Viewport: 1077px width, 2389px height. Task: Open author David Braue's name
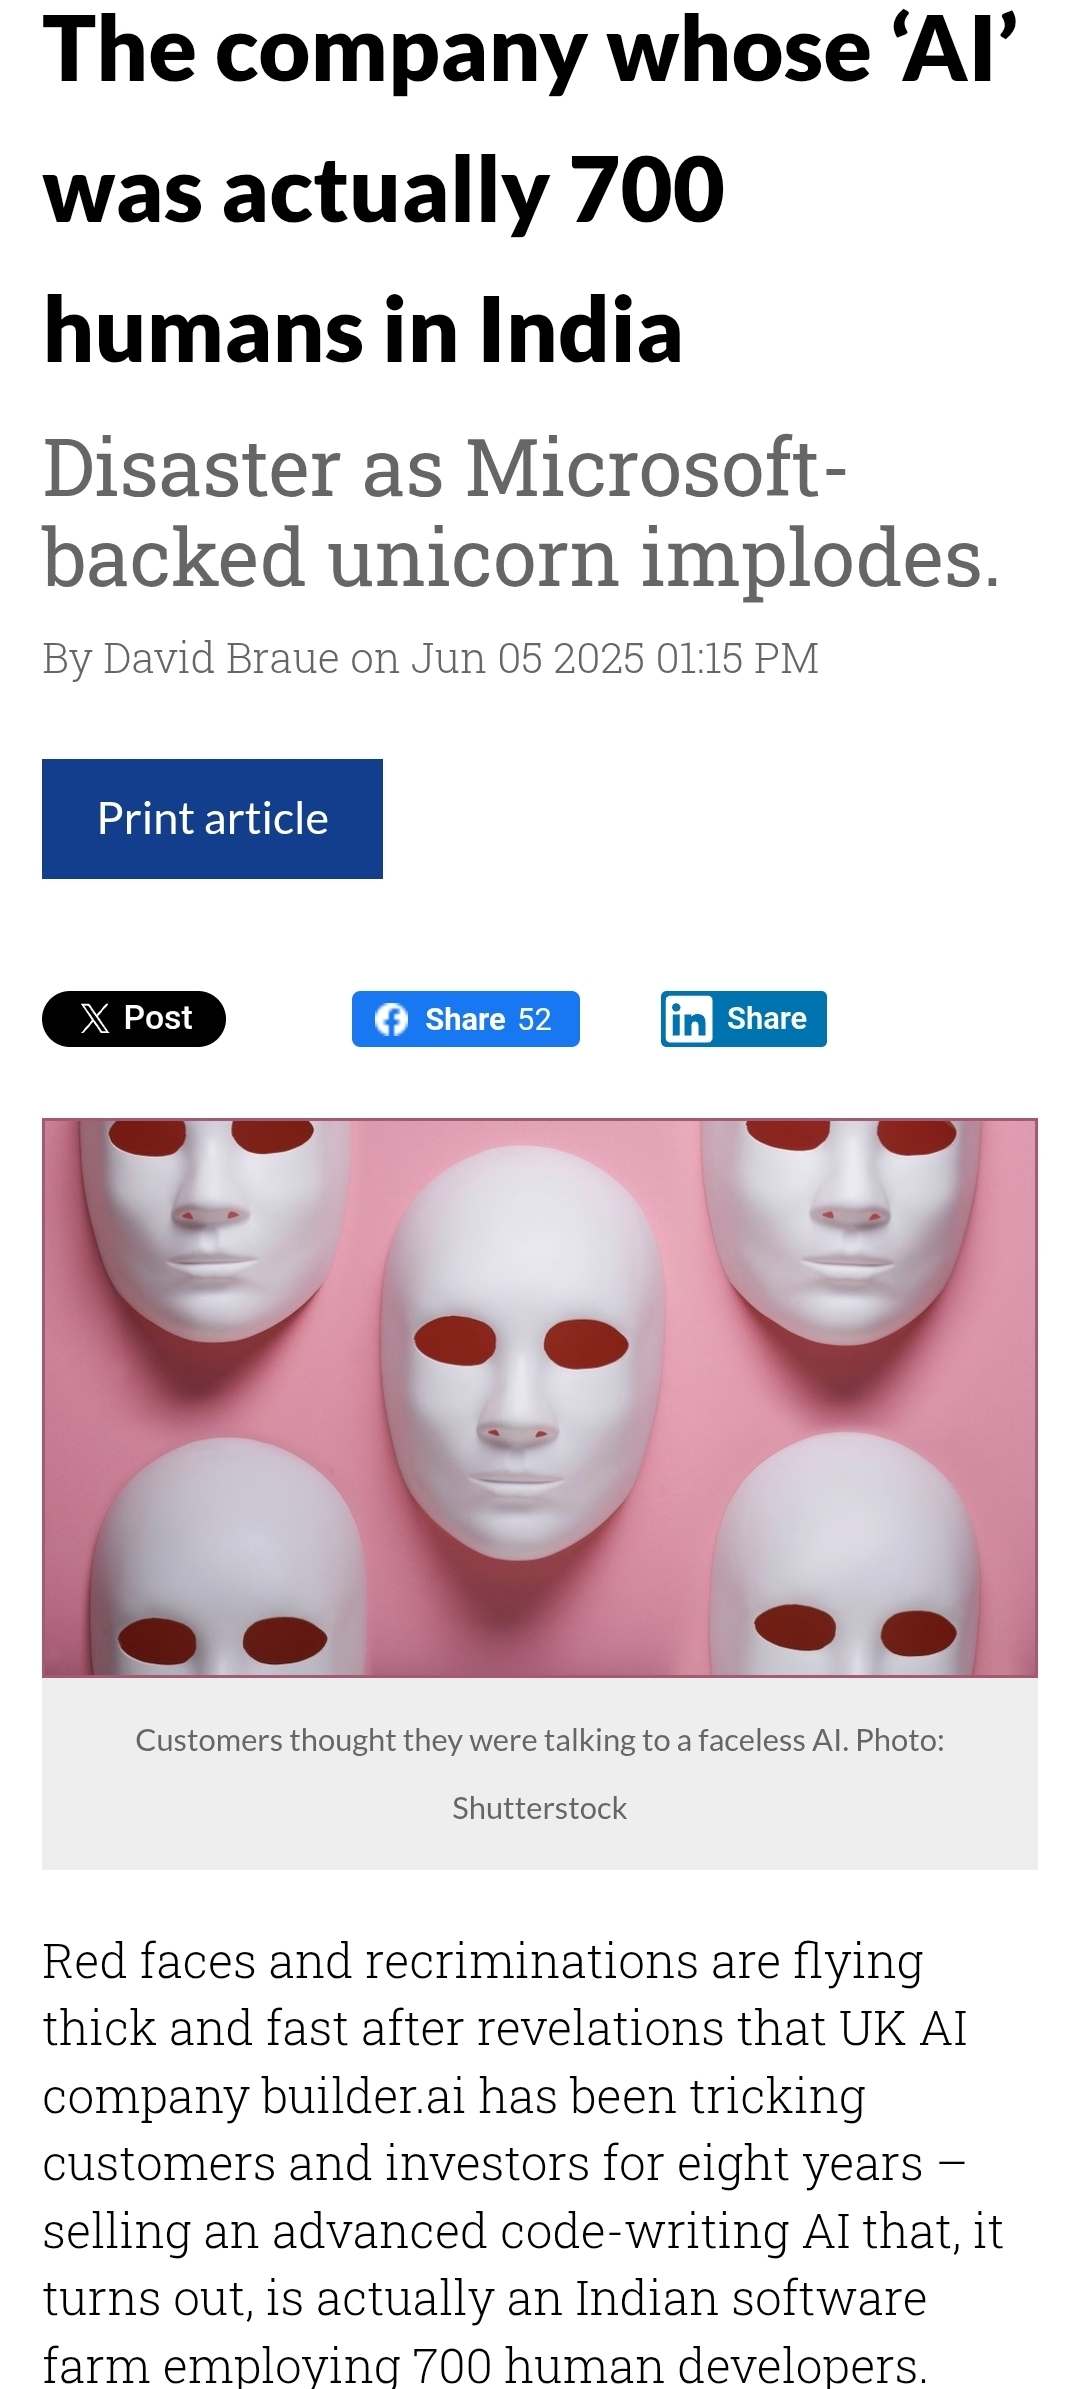[221, 659]
